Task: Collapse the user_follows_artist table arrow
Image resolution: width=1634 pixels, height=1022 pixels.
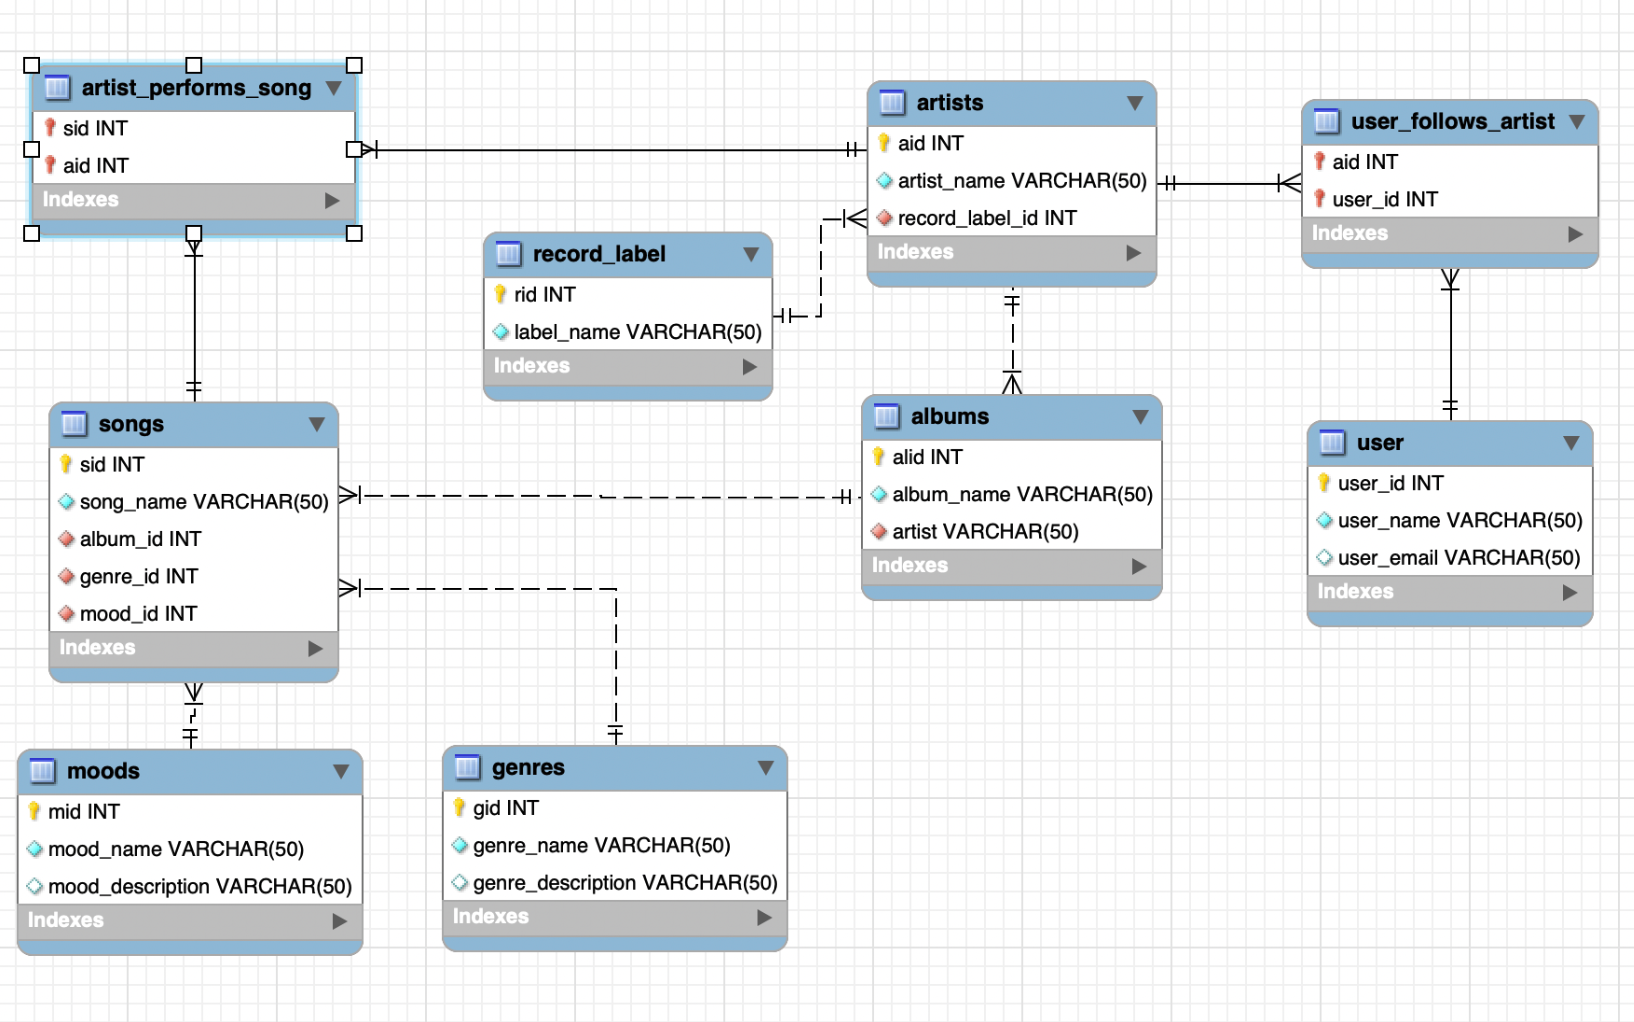Action: tap(1577, 122)
